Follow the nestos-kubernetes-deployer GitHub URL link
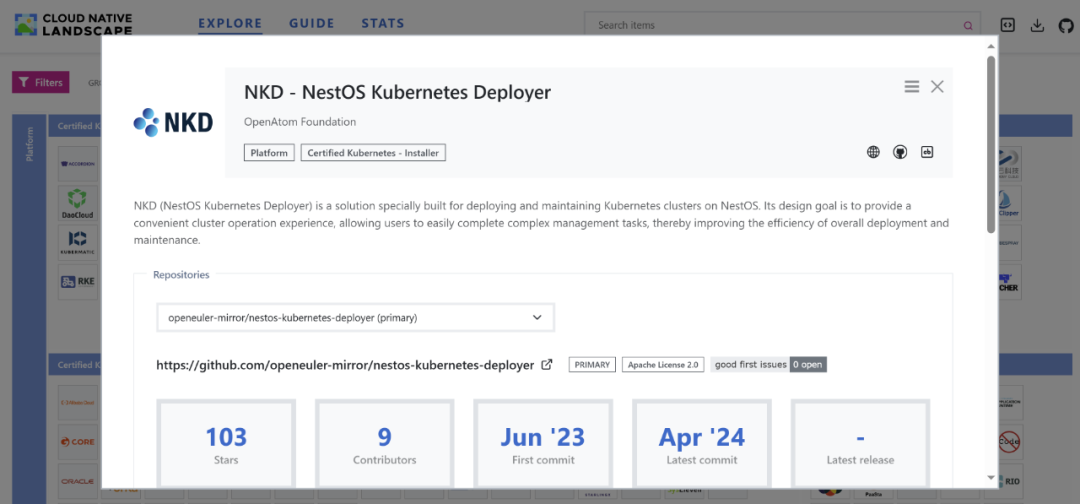Viewport: 1080px width, 504px height. (345, 365)
